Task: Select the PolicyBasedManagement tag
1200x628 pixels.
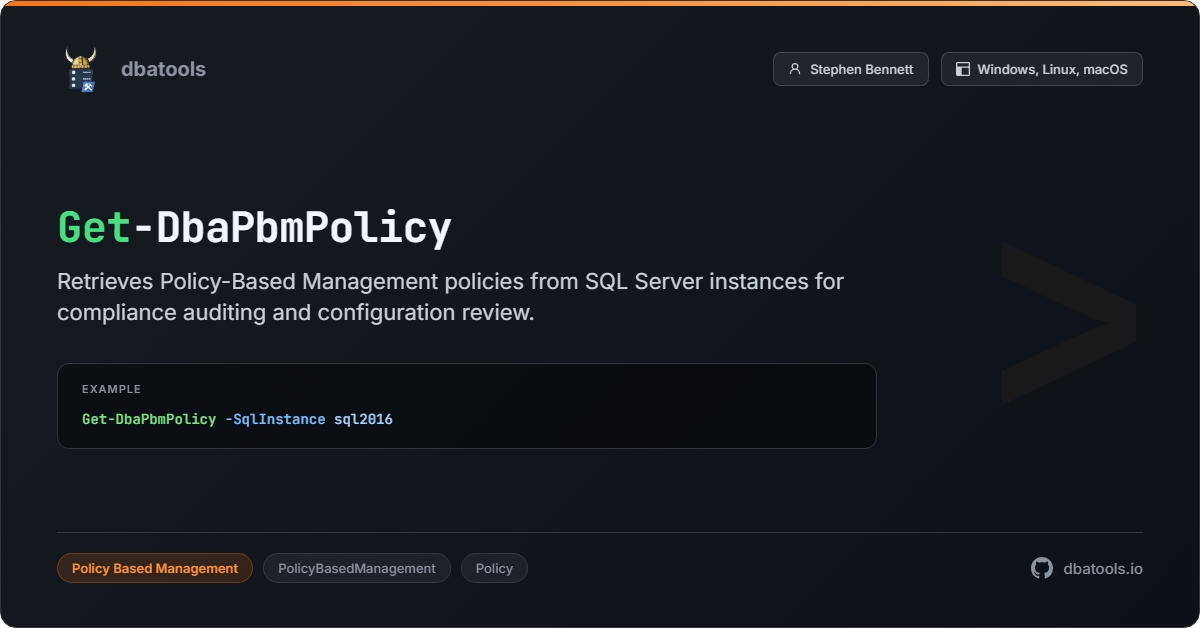Action: tap(357, 568)
